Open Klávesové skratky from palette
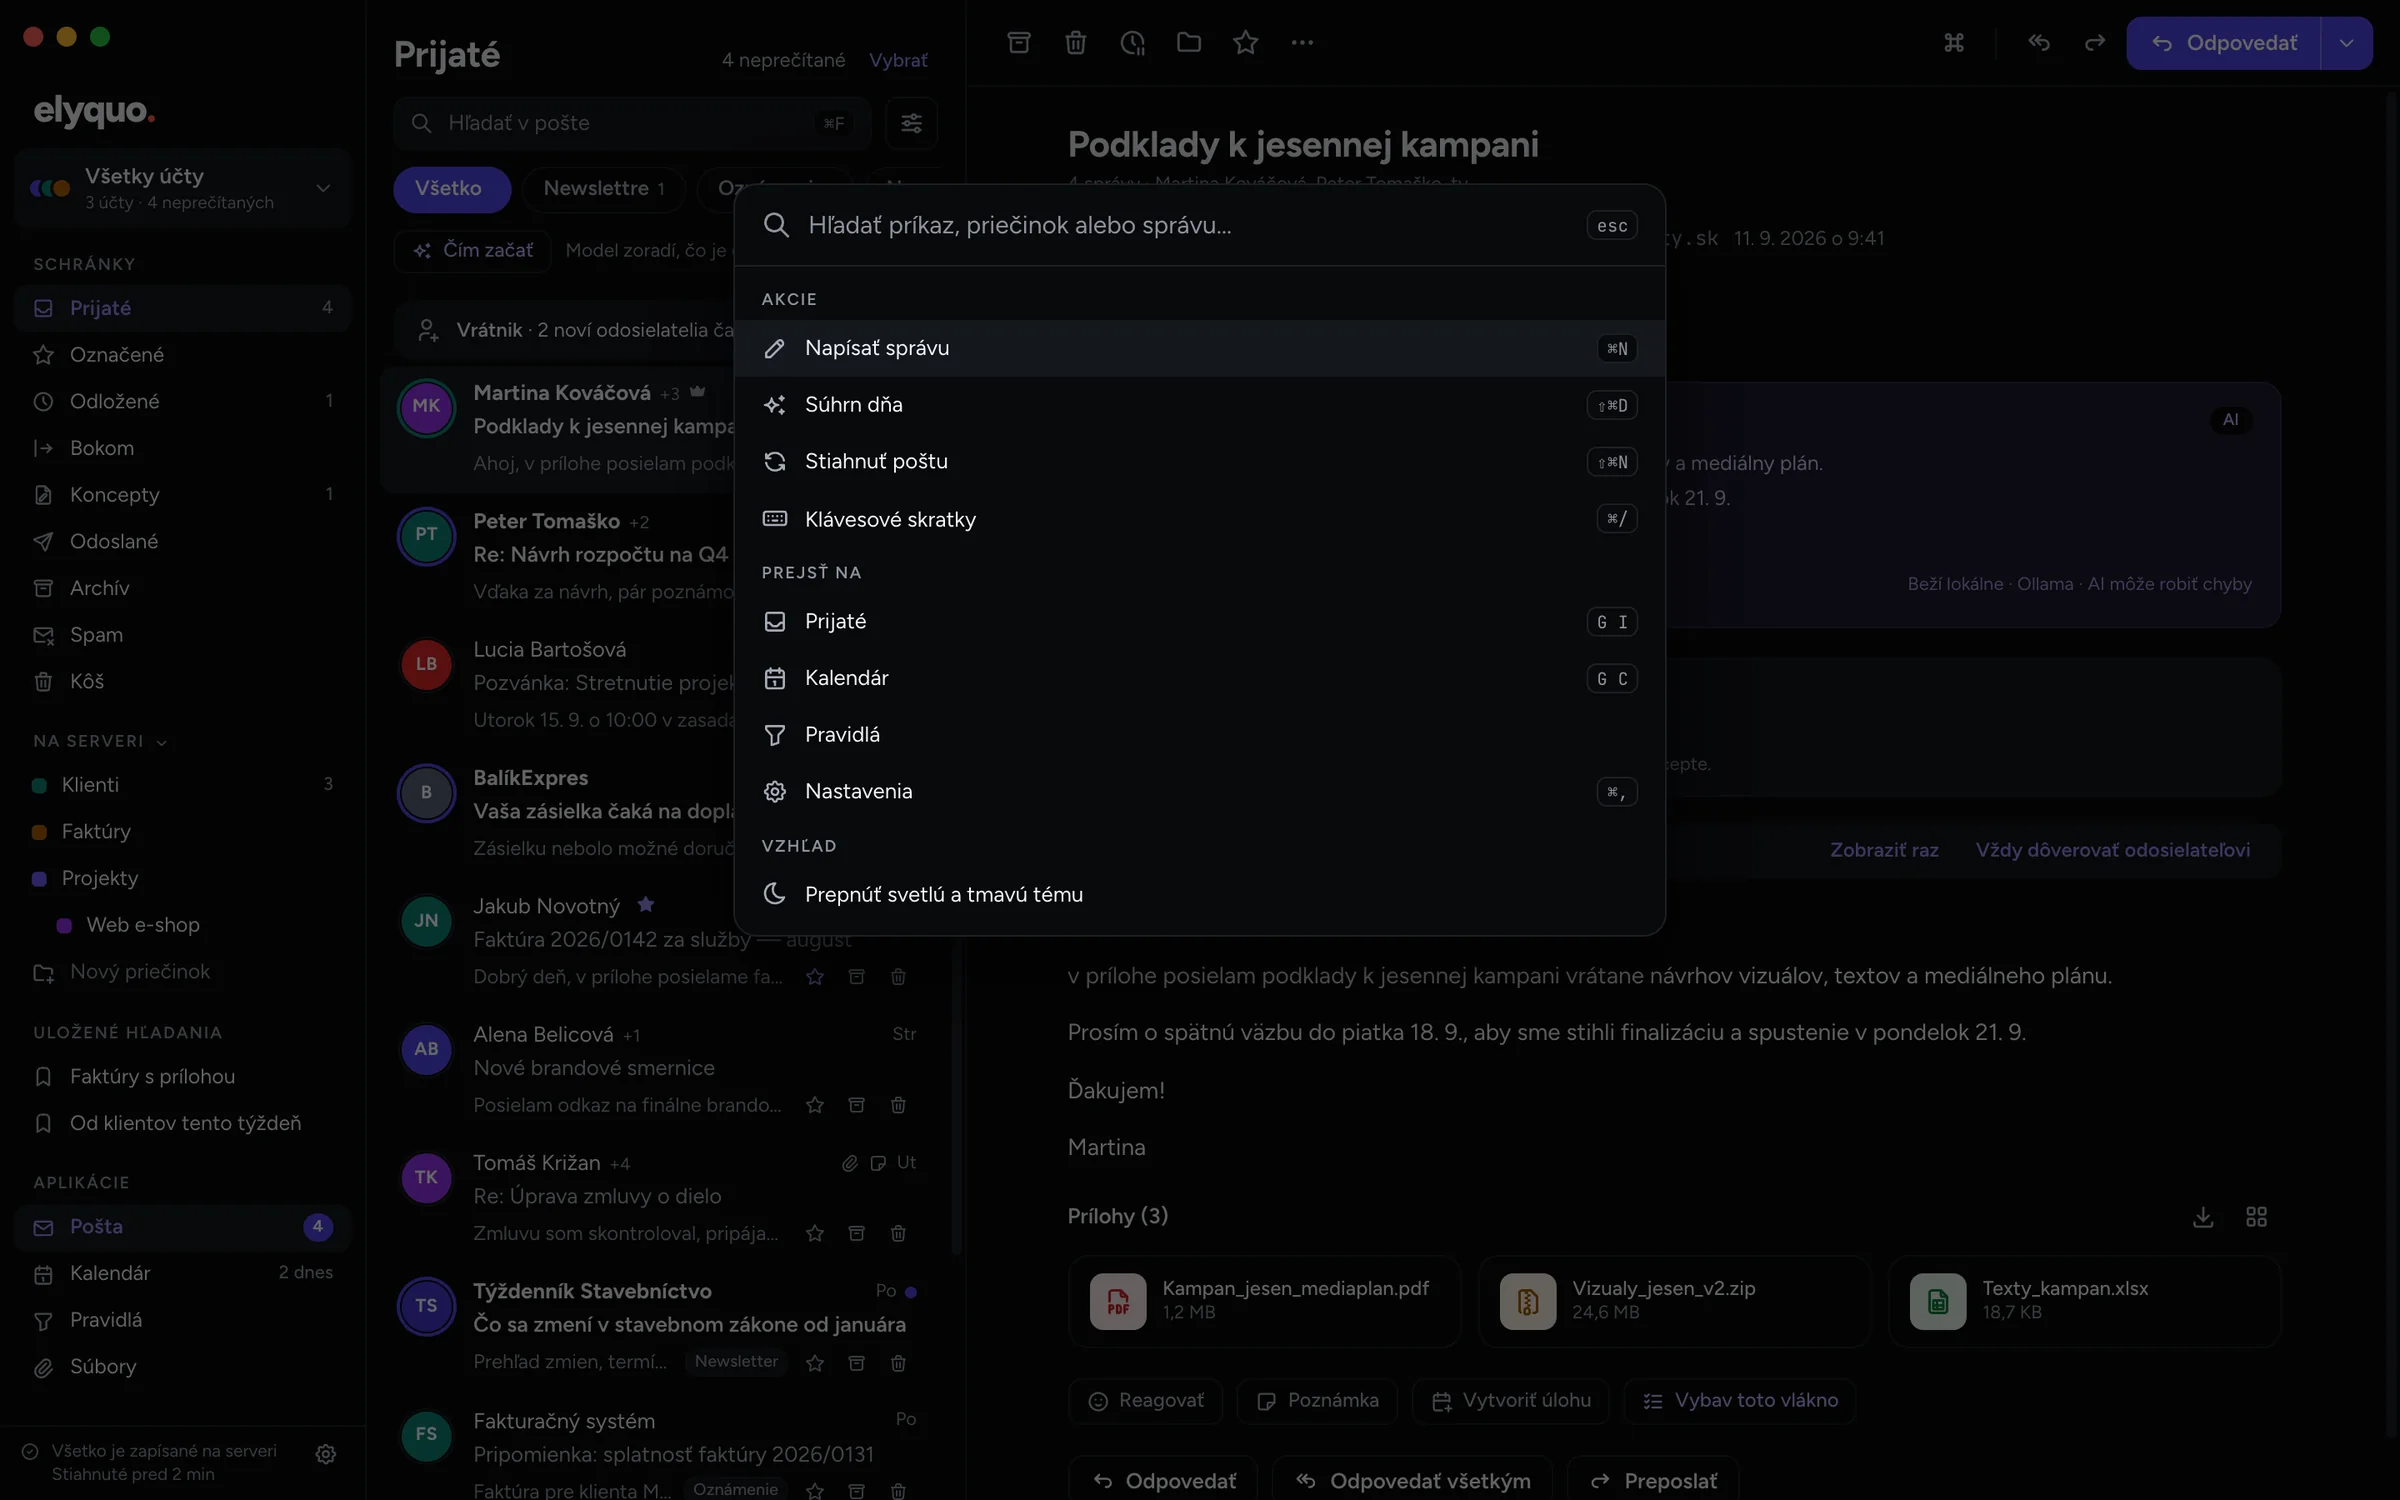The image size is (2400, 1500). click(1199, 519)
